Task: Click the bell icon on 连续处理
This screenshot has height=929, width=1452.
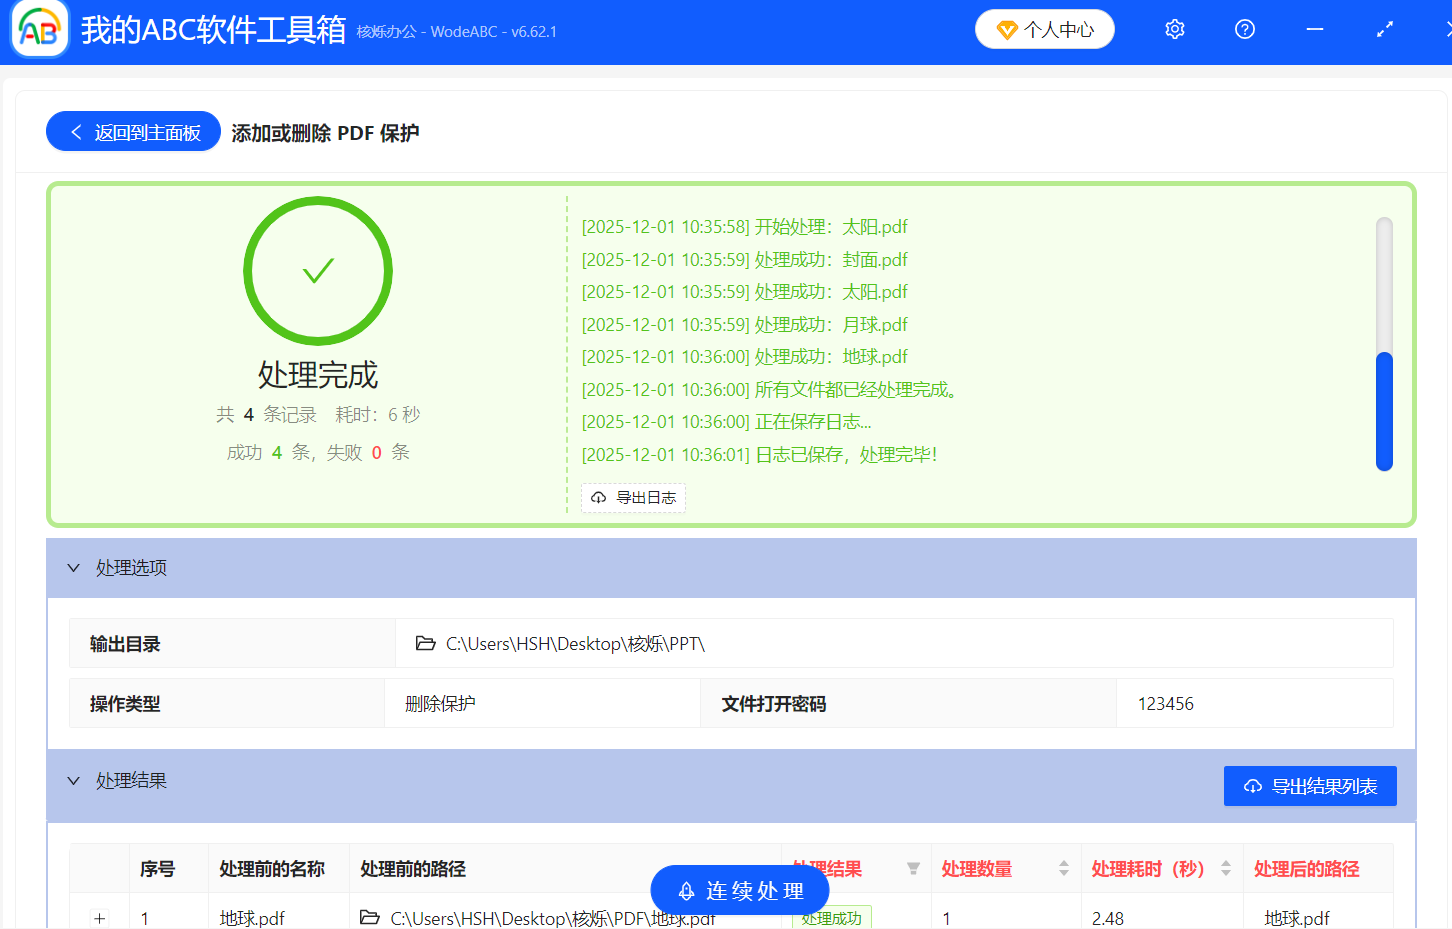Action: tap(685, 890)
